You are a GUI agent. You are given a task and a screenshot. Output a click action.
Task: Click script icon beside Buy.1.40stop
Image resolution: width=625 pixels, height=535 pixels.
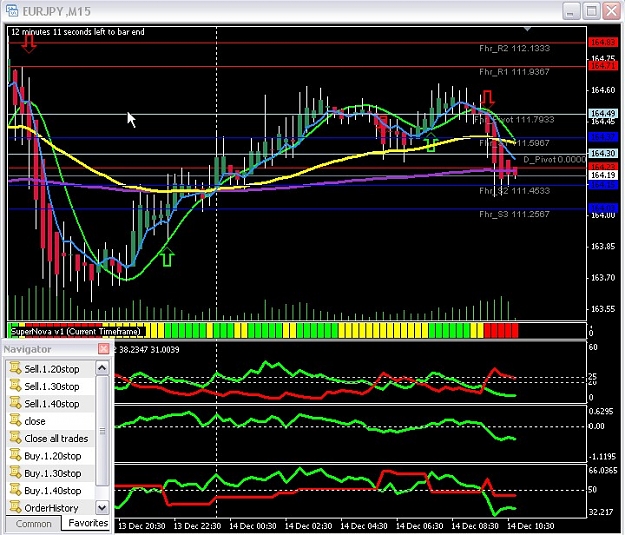pos(15,490)
